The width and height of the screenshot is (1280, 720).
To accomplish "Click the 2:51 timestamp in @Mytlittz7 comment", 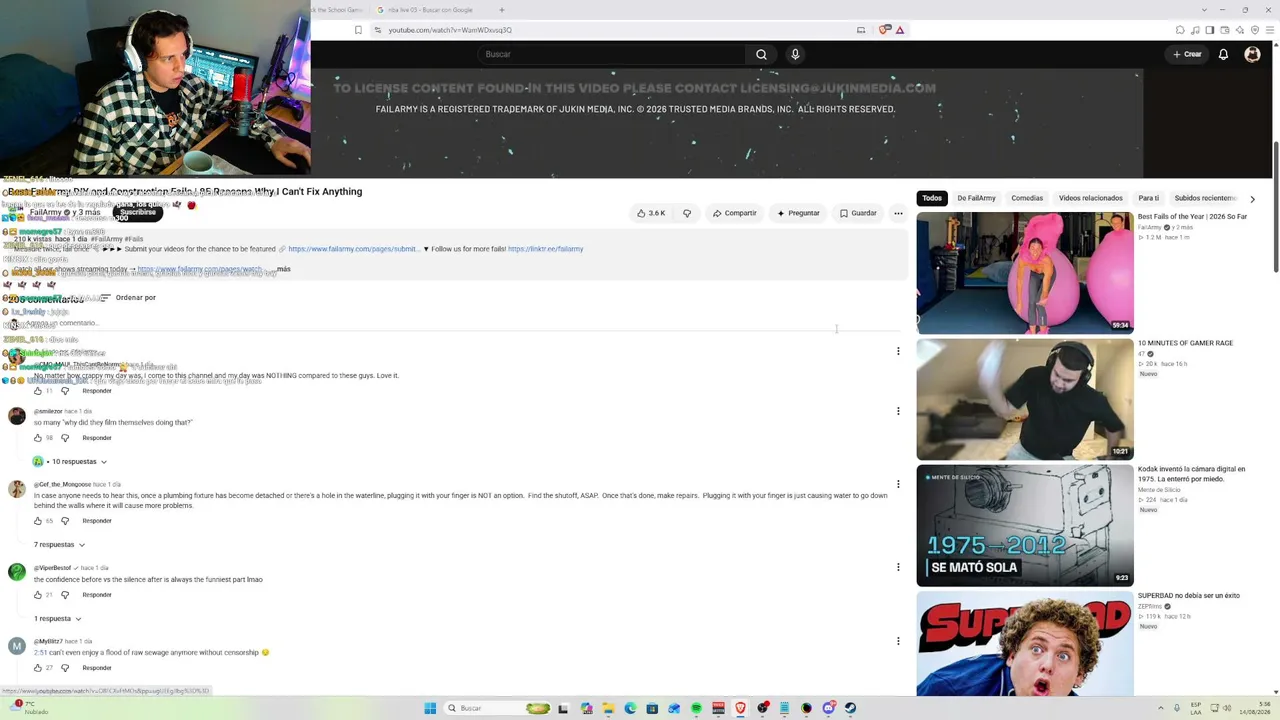I will coord(40,653).
